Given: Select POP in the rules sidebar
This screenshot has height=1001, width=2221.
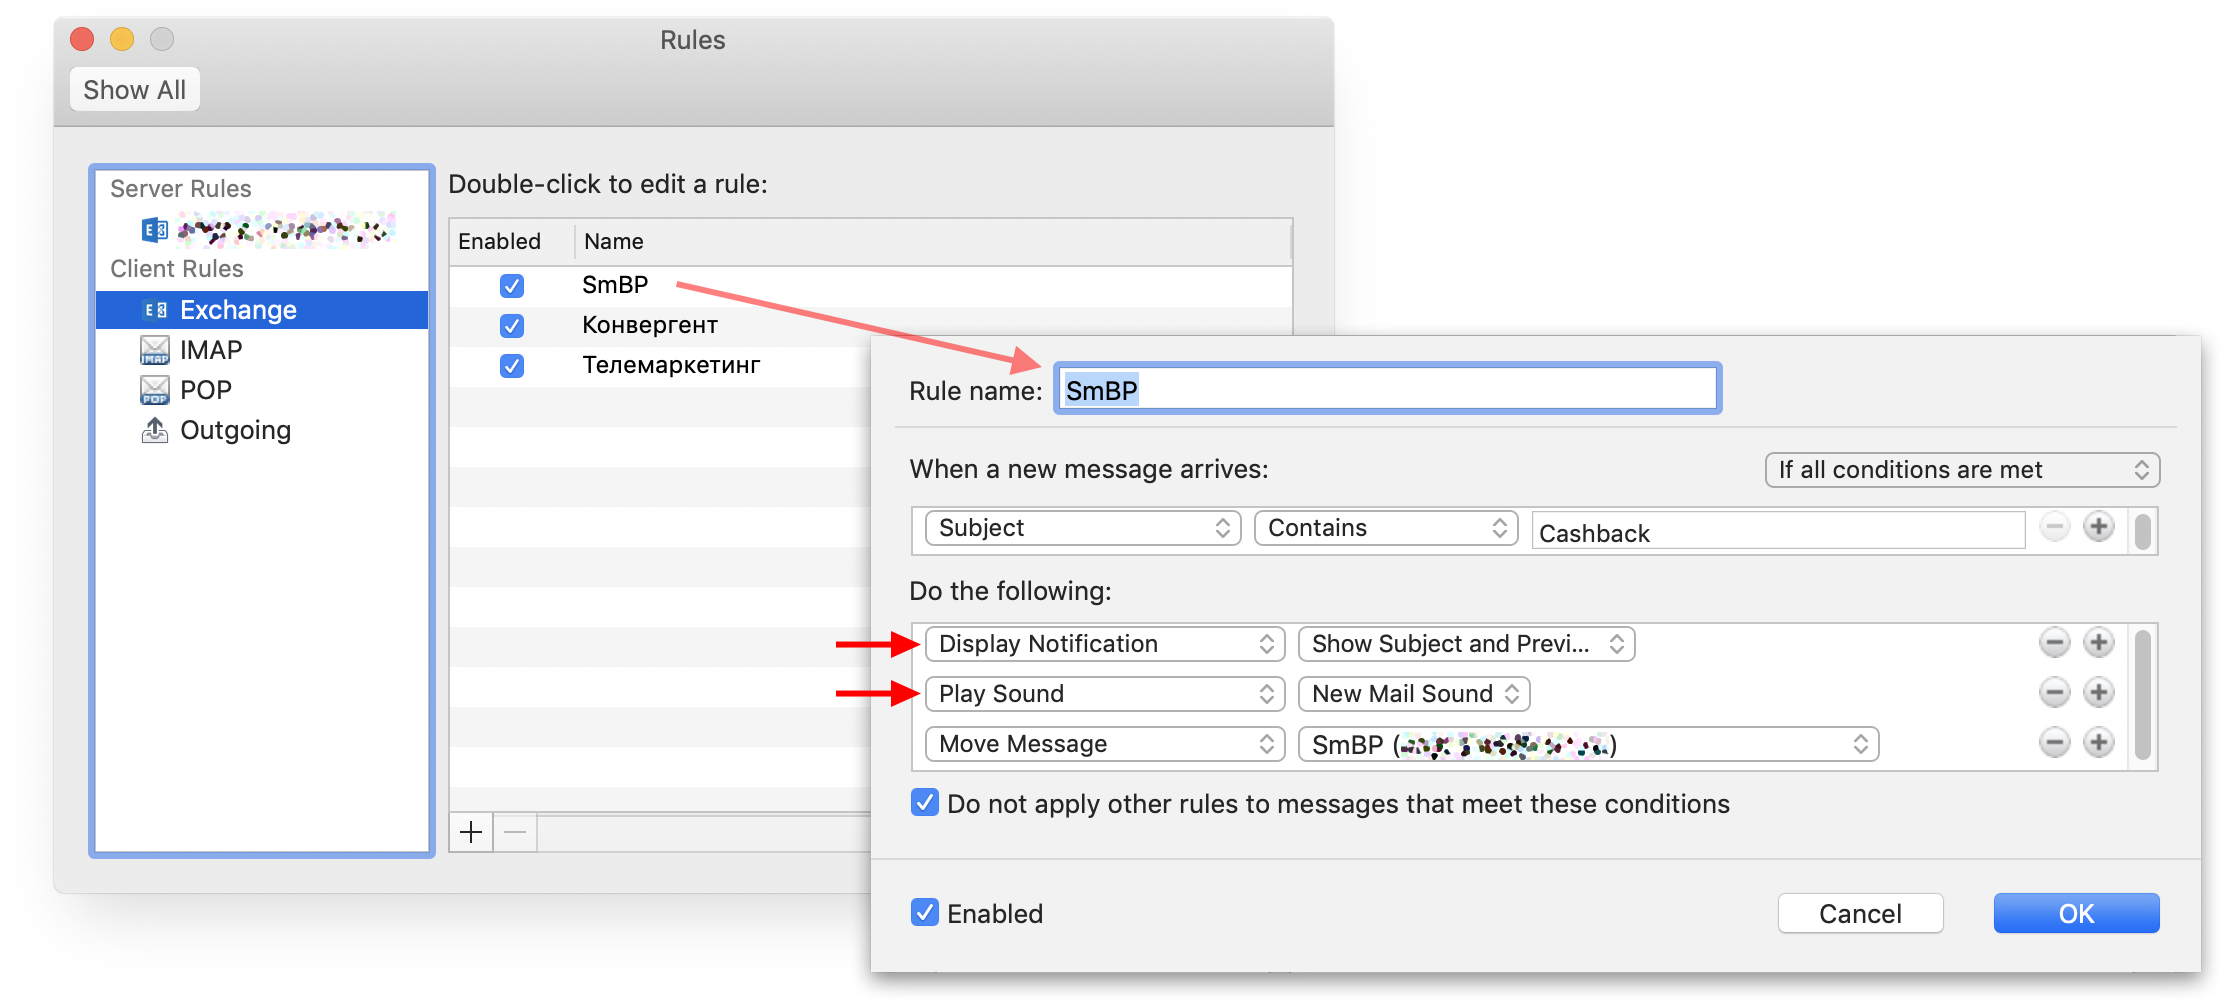Looking at the screenshot, I should [x=206, y=390].
